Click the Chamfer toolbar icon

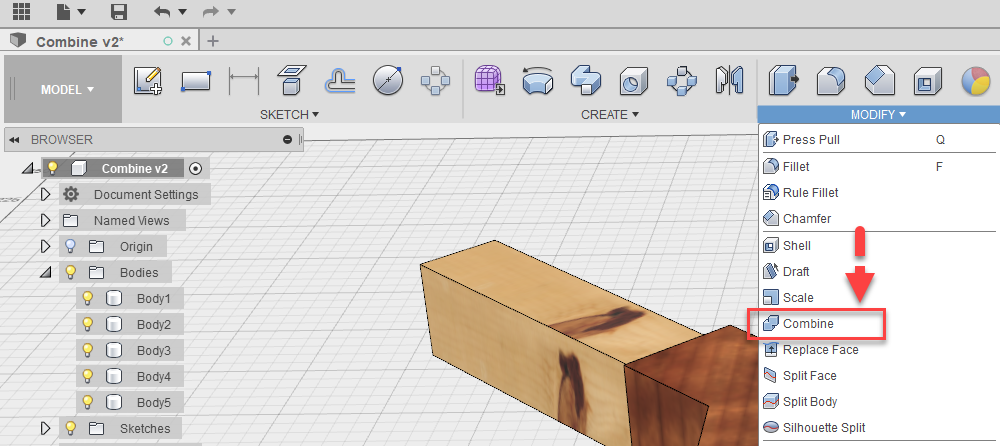(879, 82)
